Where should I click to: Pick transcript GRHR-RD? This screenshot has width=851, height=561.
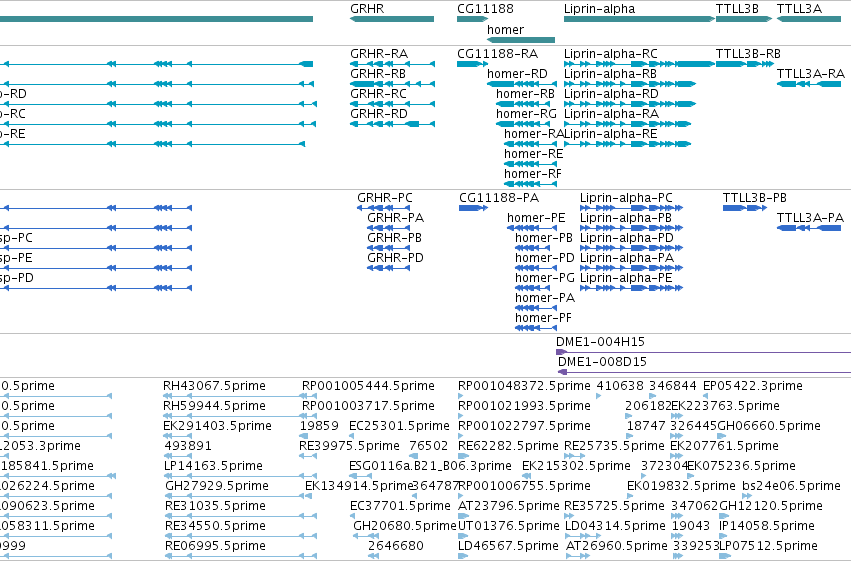coord(378,114)
